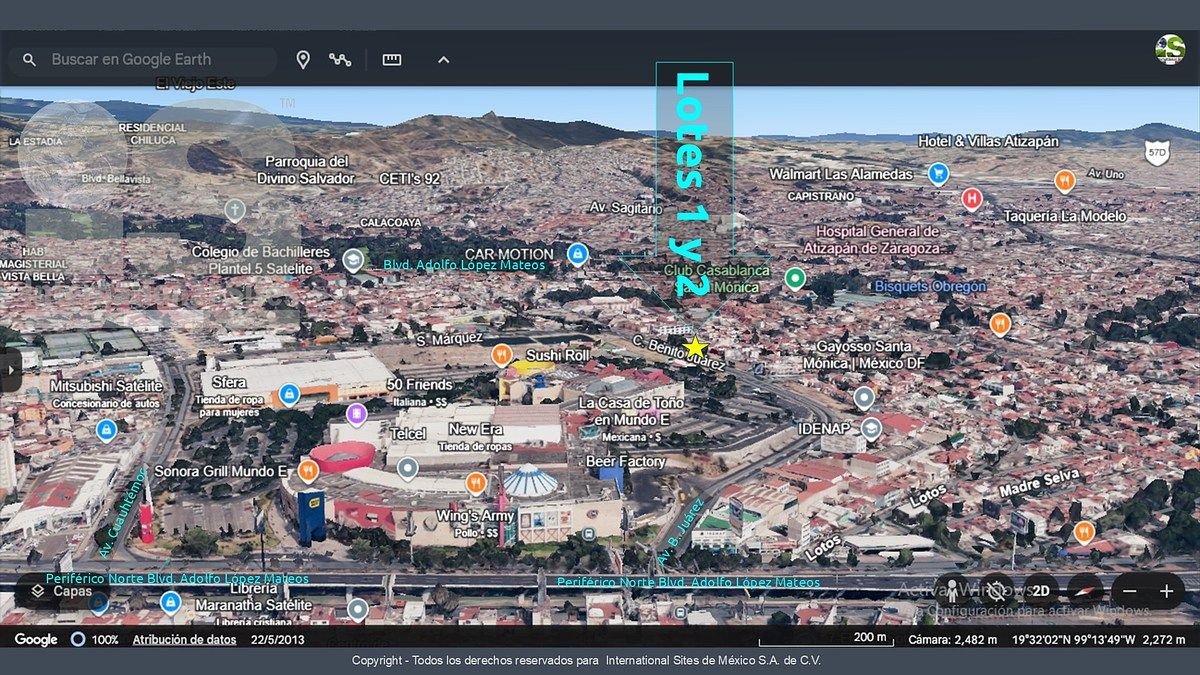Toggle 2D view mode
This screenshot has height=675, width=1200.
(x=1041, y=591)
